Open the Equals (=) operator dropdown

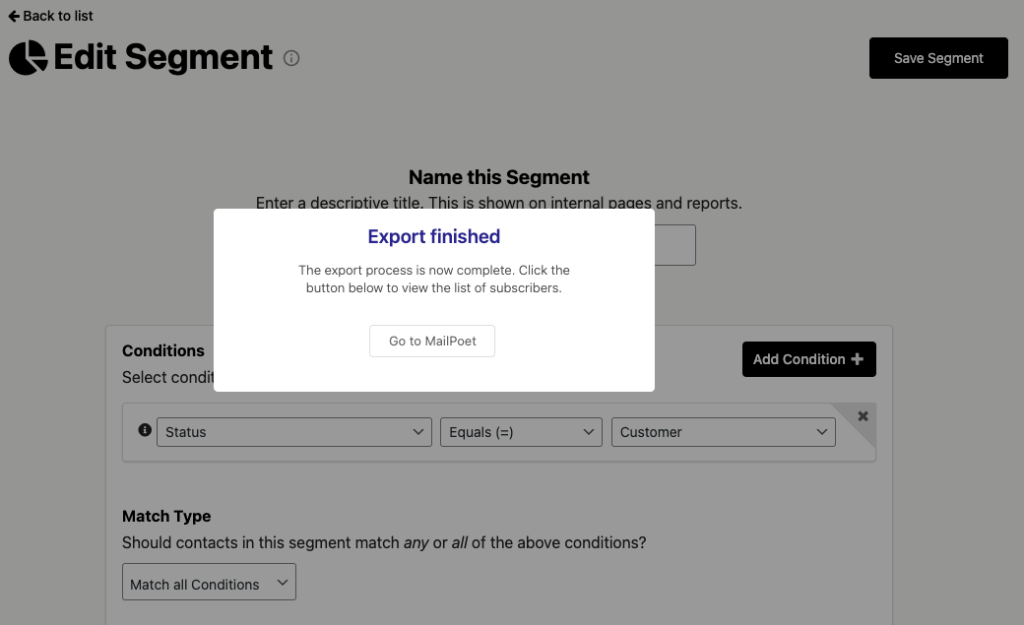point(521,432)
